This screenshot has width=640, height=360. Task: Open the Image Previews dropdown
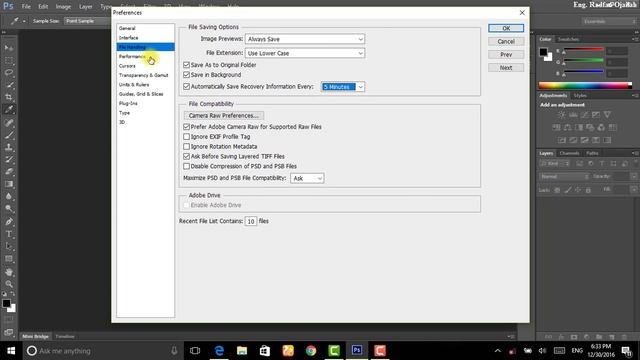click(x=305, y=39)
